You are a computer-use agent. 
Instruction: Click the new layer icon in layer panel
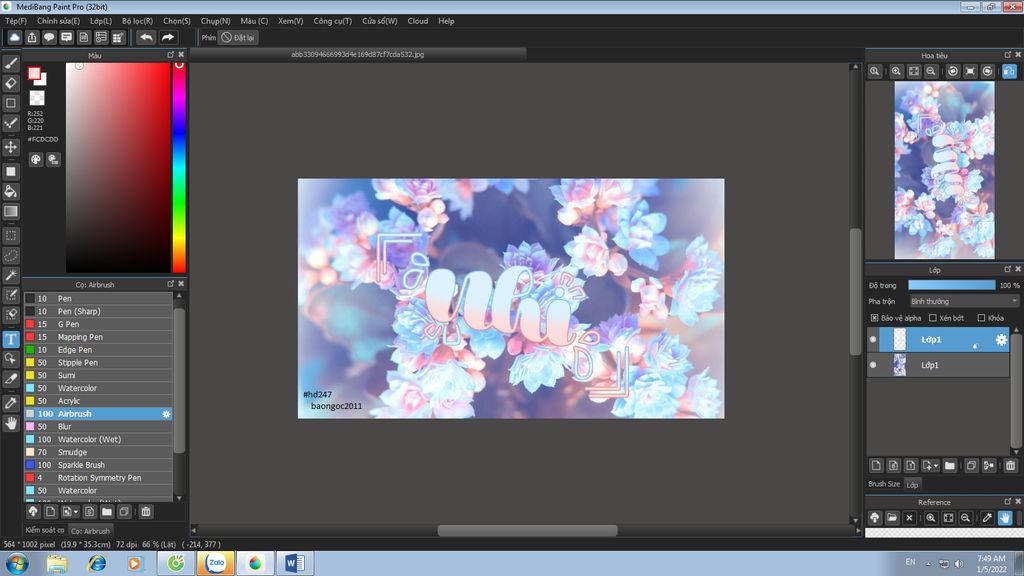pyautogui.click(x=876, y=465)
